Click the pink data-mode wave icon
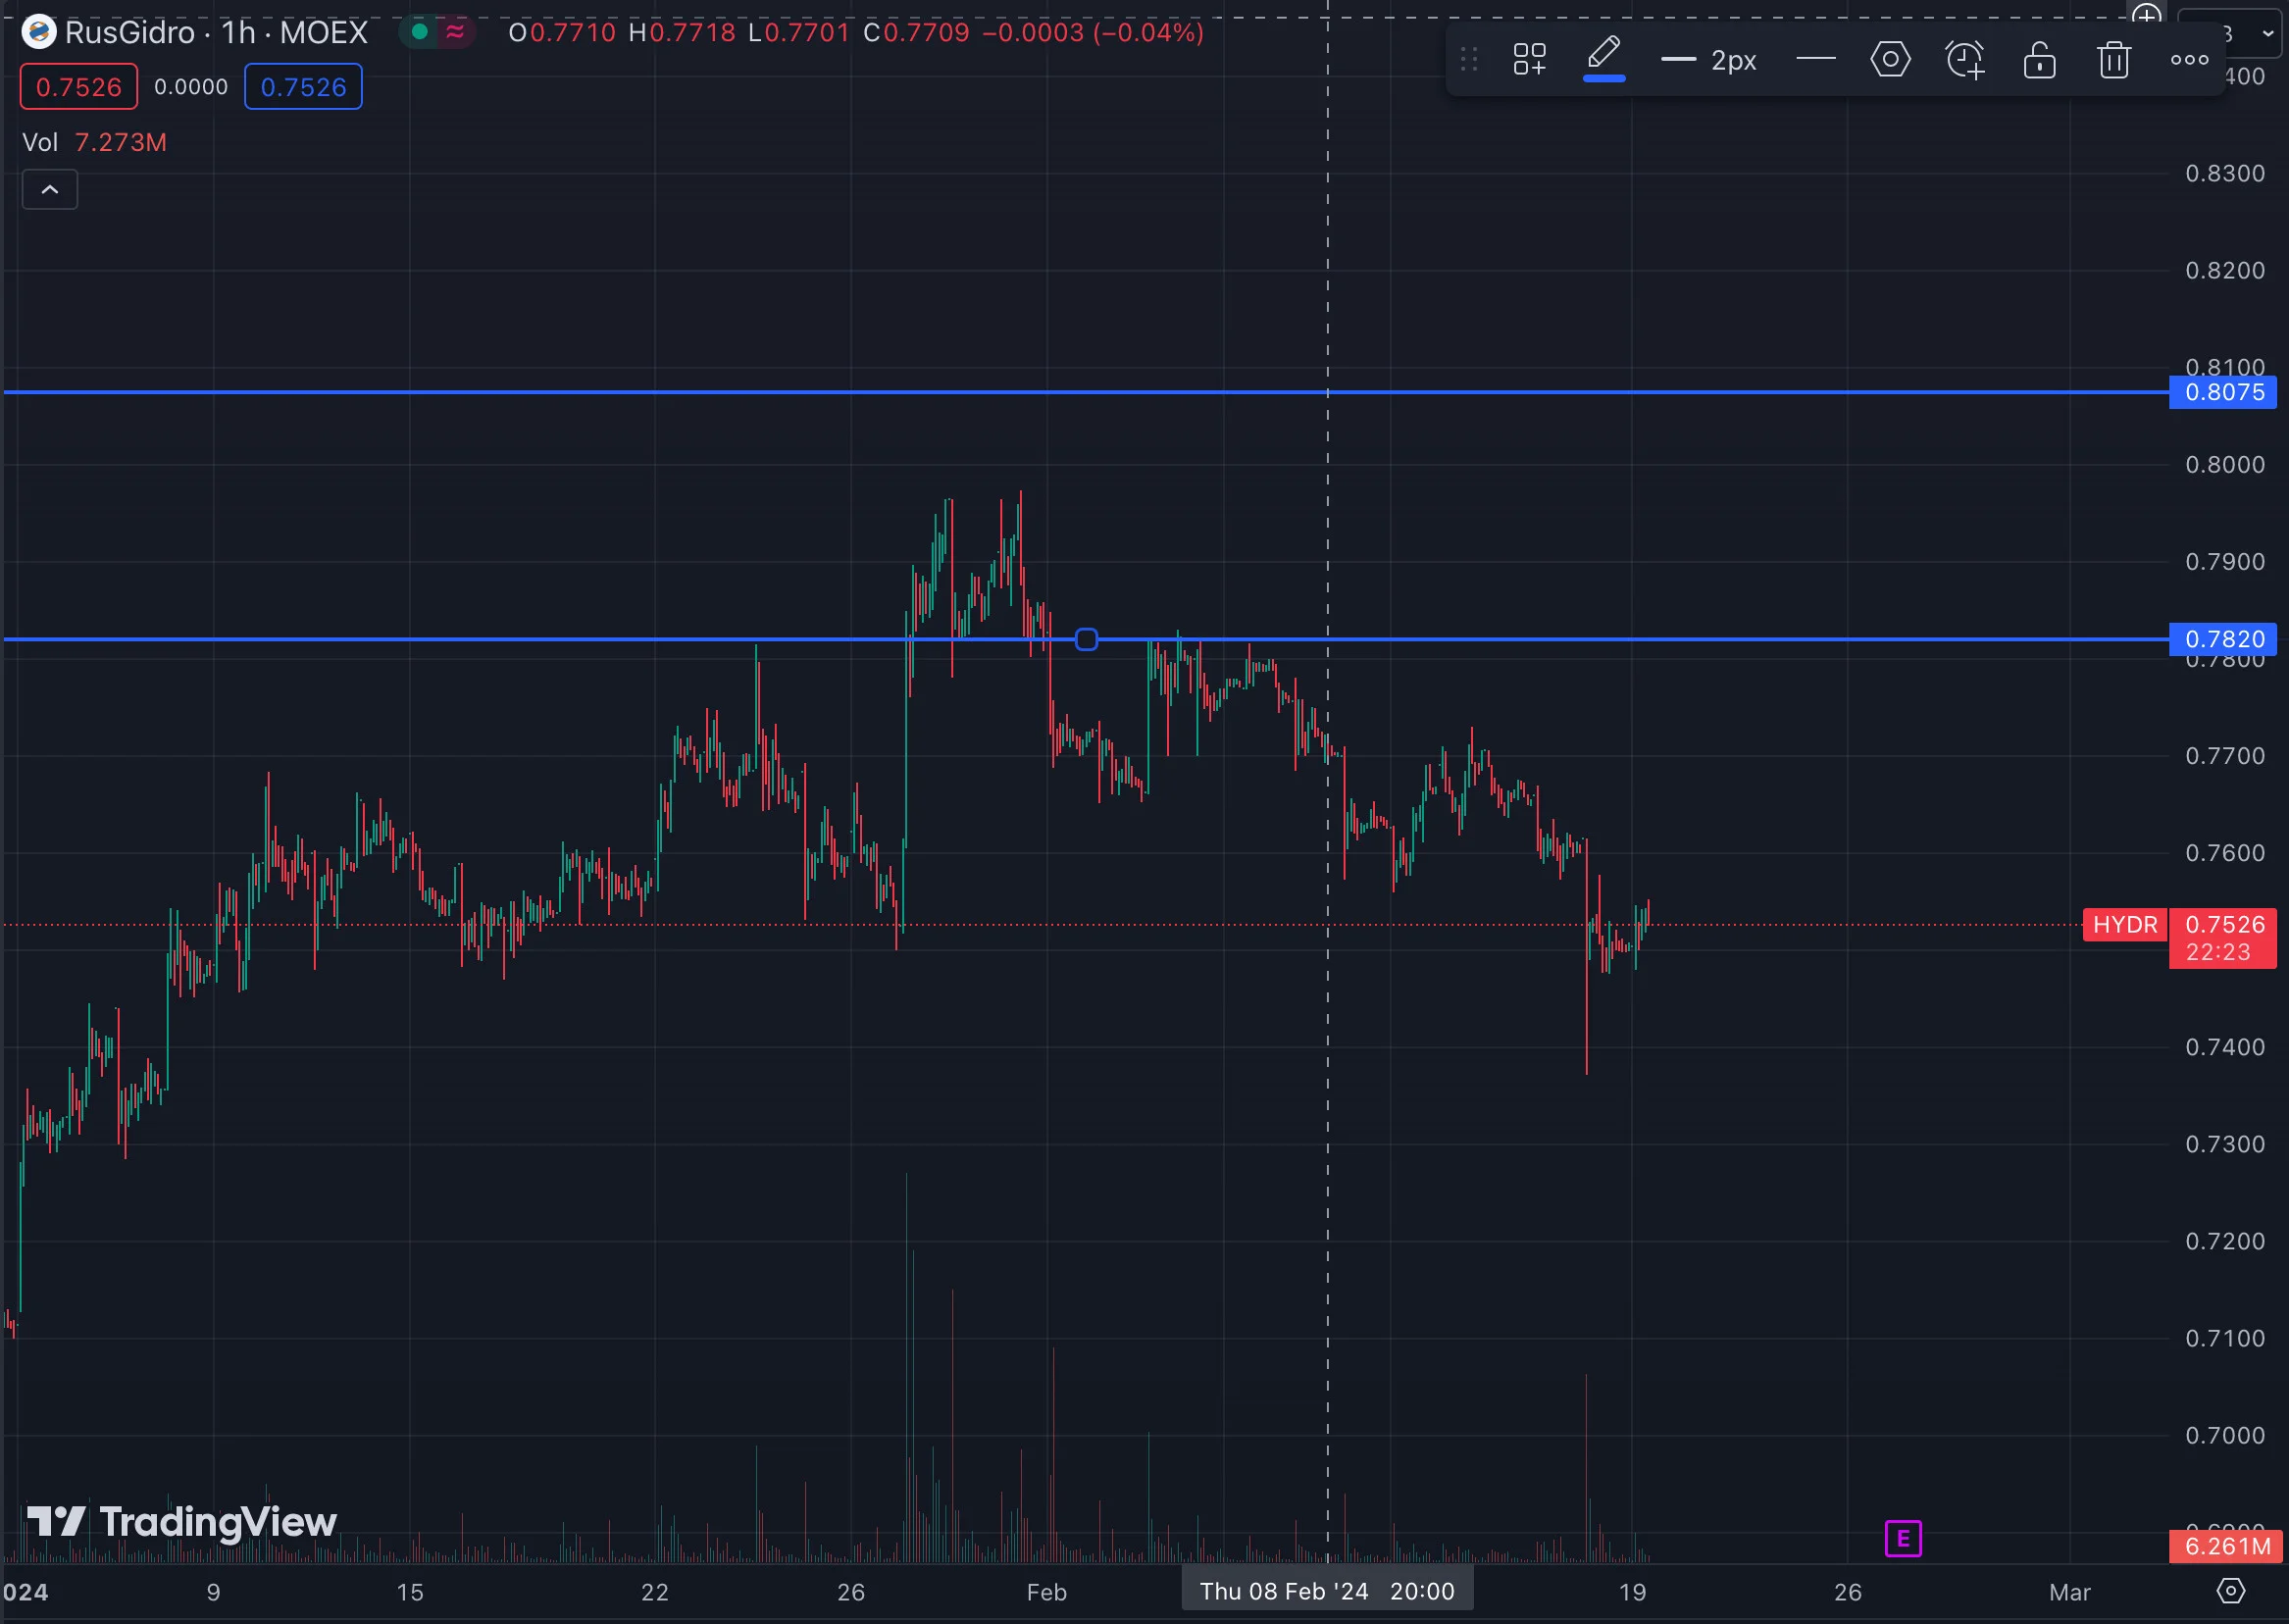This screenshot has height=1624, width=2289. click(x=455, y=32)
